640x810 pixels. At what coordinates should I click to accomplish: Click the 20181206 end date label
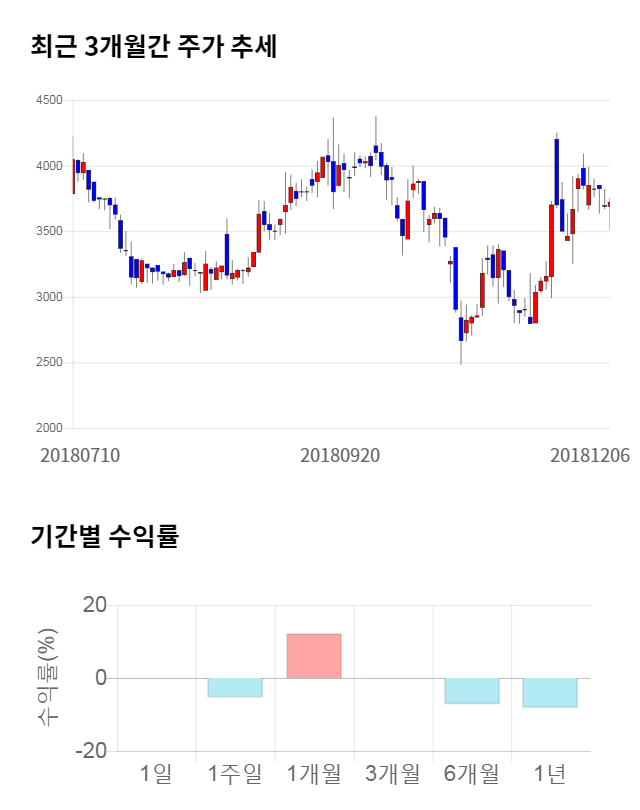click(590, 455)
